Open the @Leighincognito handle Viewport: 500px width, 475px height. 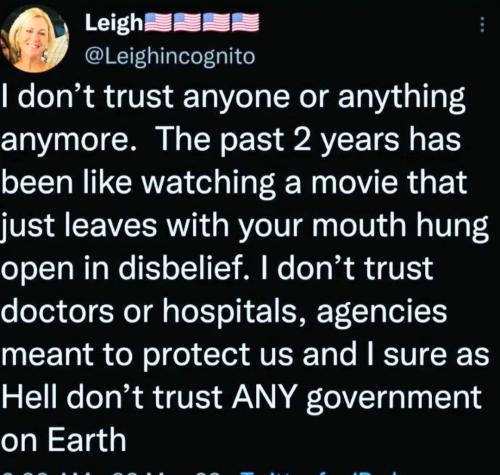170,56
